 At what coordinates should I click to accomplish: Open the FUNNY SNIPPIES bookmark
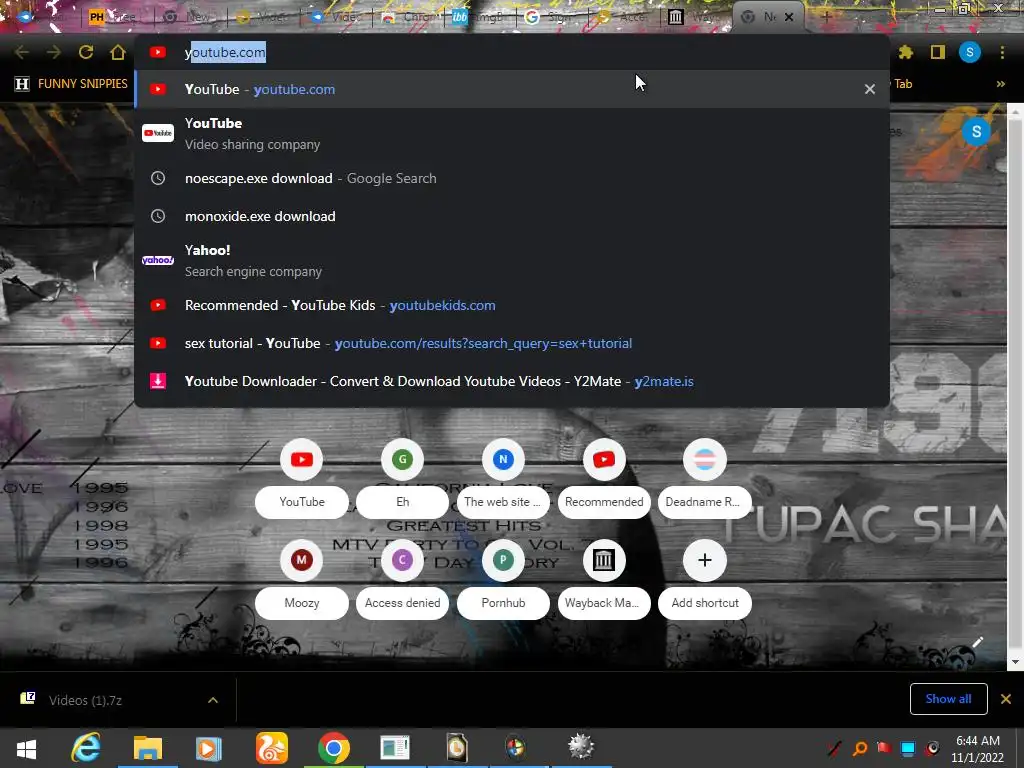coord(71,84)
